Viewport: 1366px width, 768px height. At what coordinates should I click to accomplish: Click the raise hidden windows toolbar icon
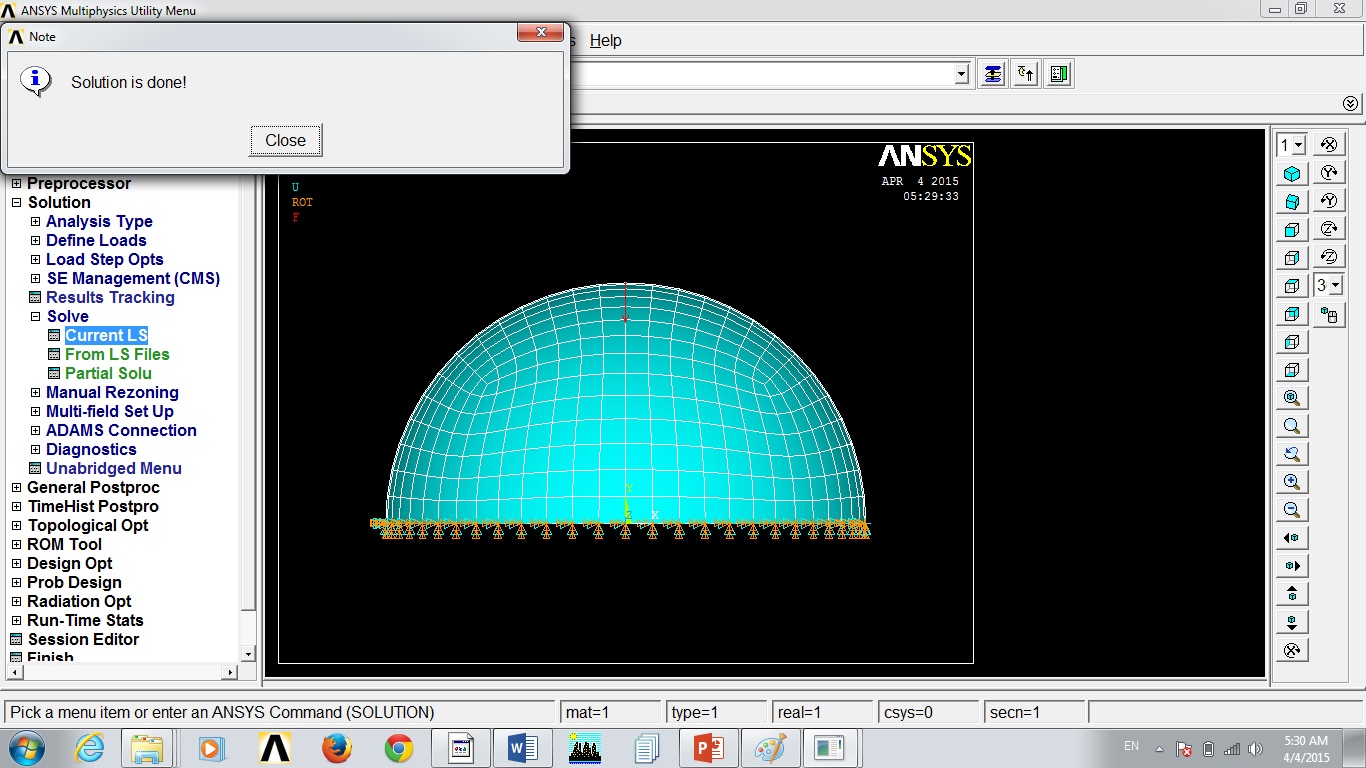click(992, 74)
